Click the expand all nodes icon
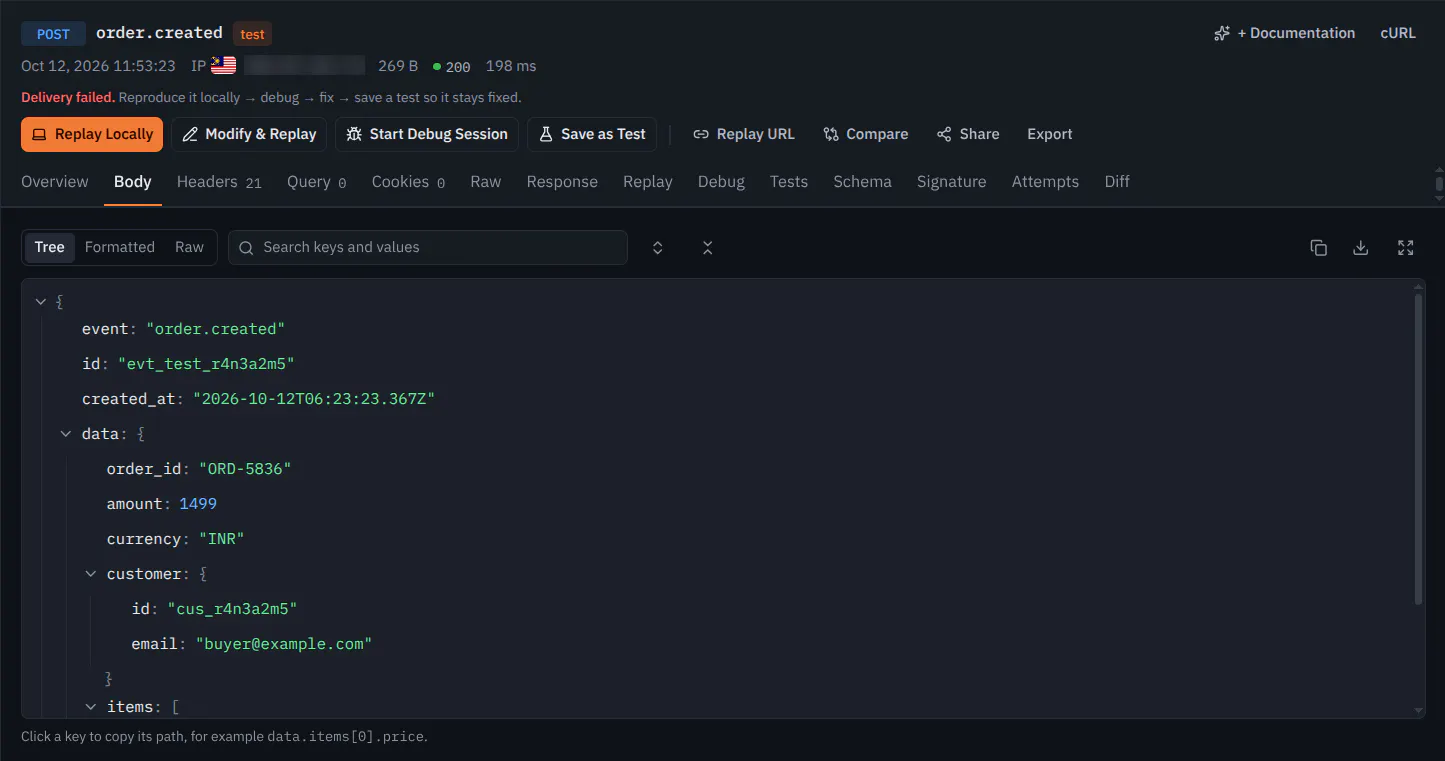 point(658,248)
